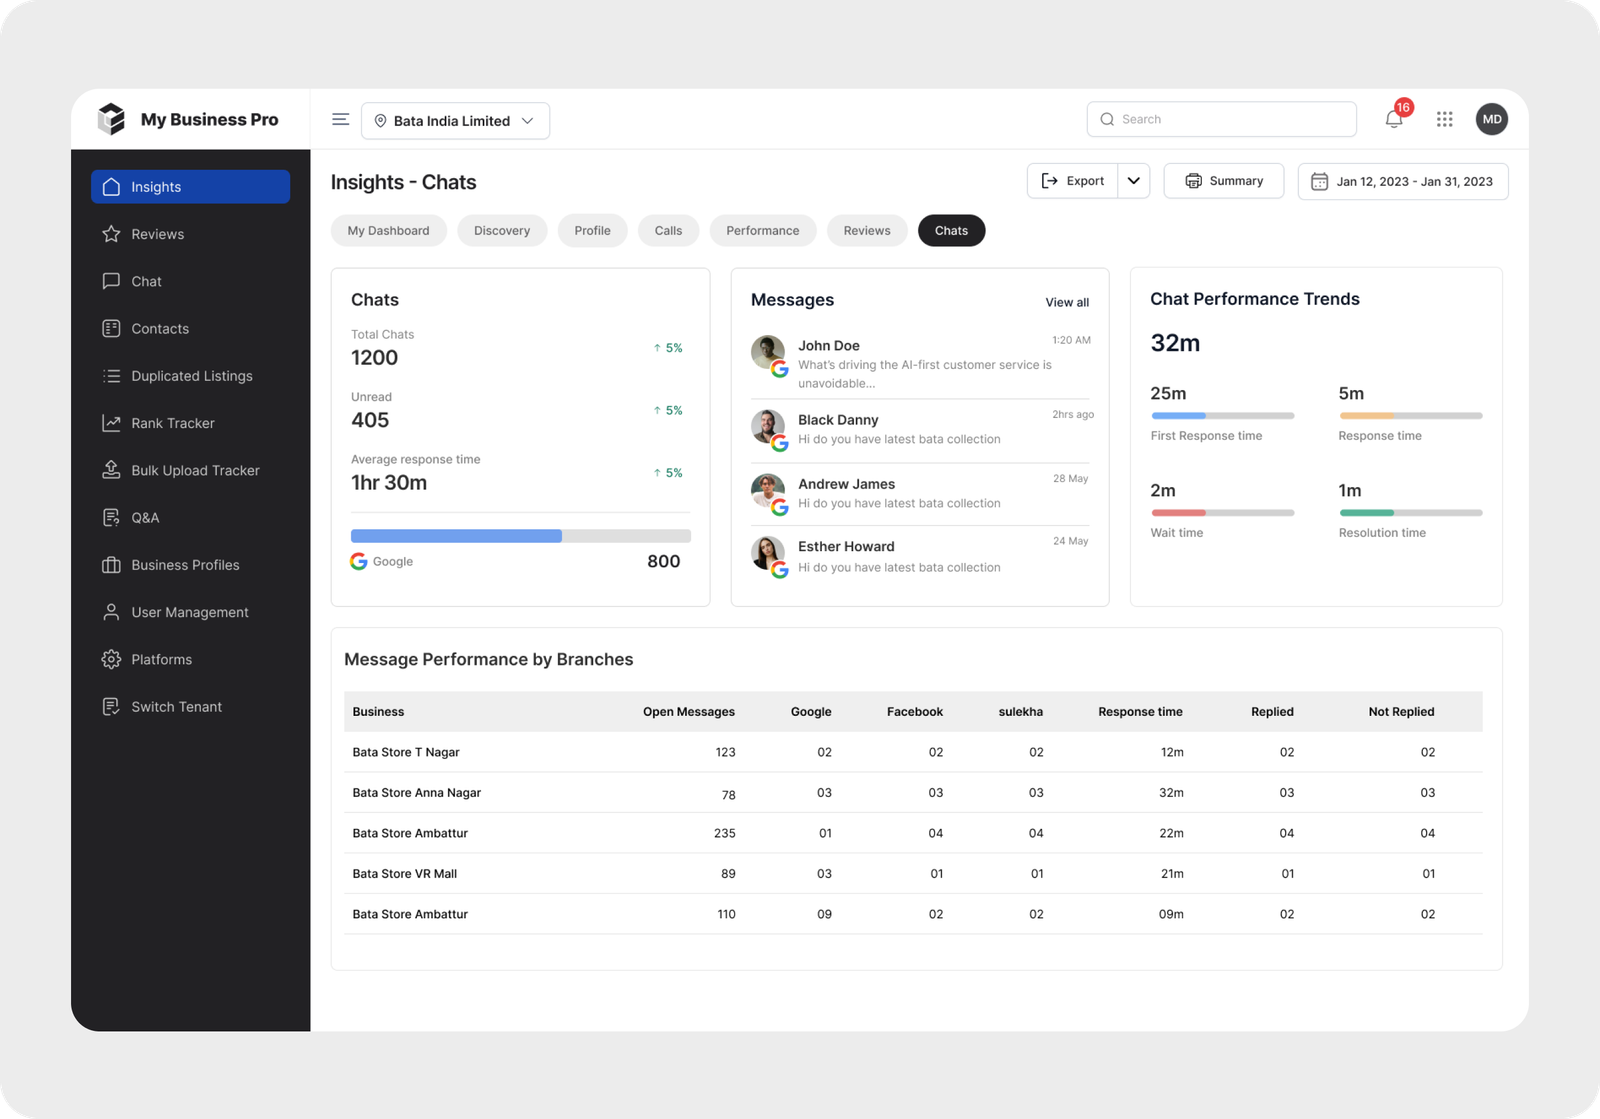Click the Search input field
Image resolution: width=1600 pixels, height=1119 pixels.
click(1221, 119)
